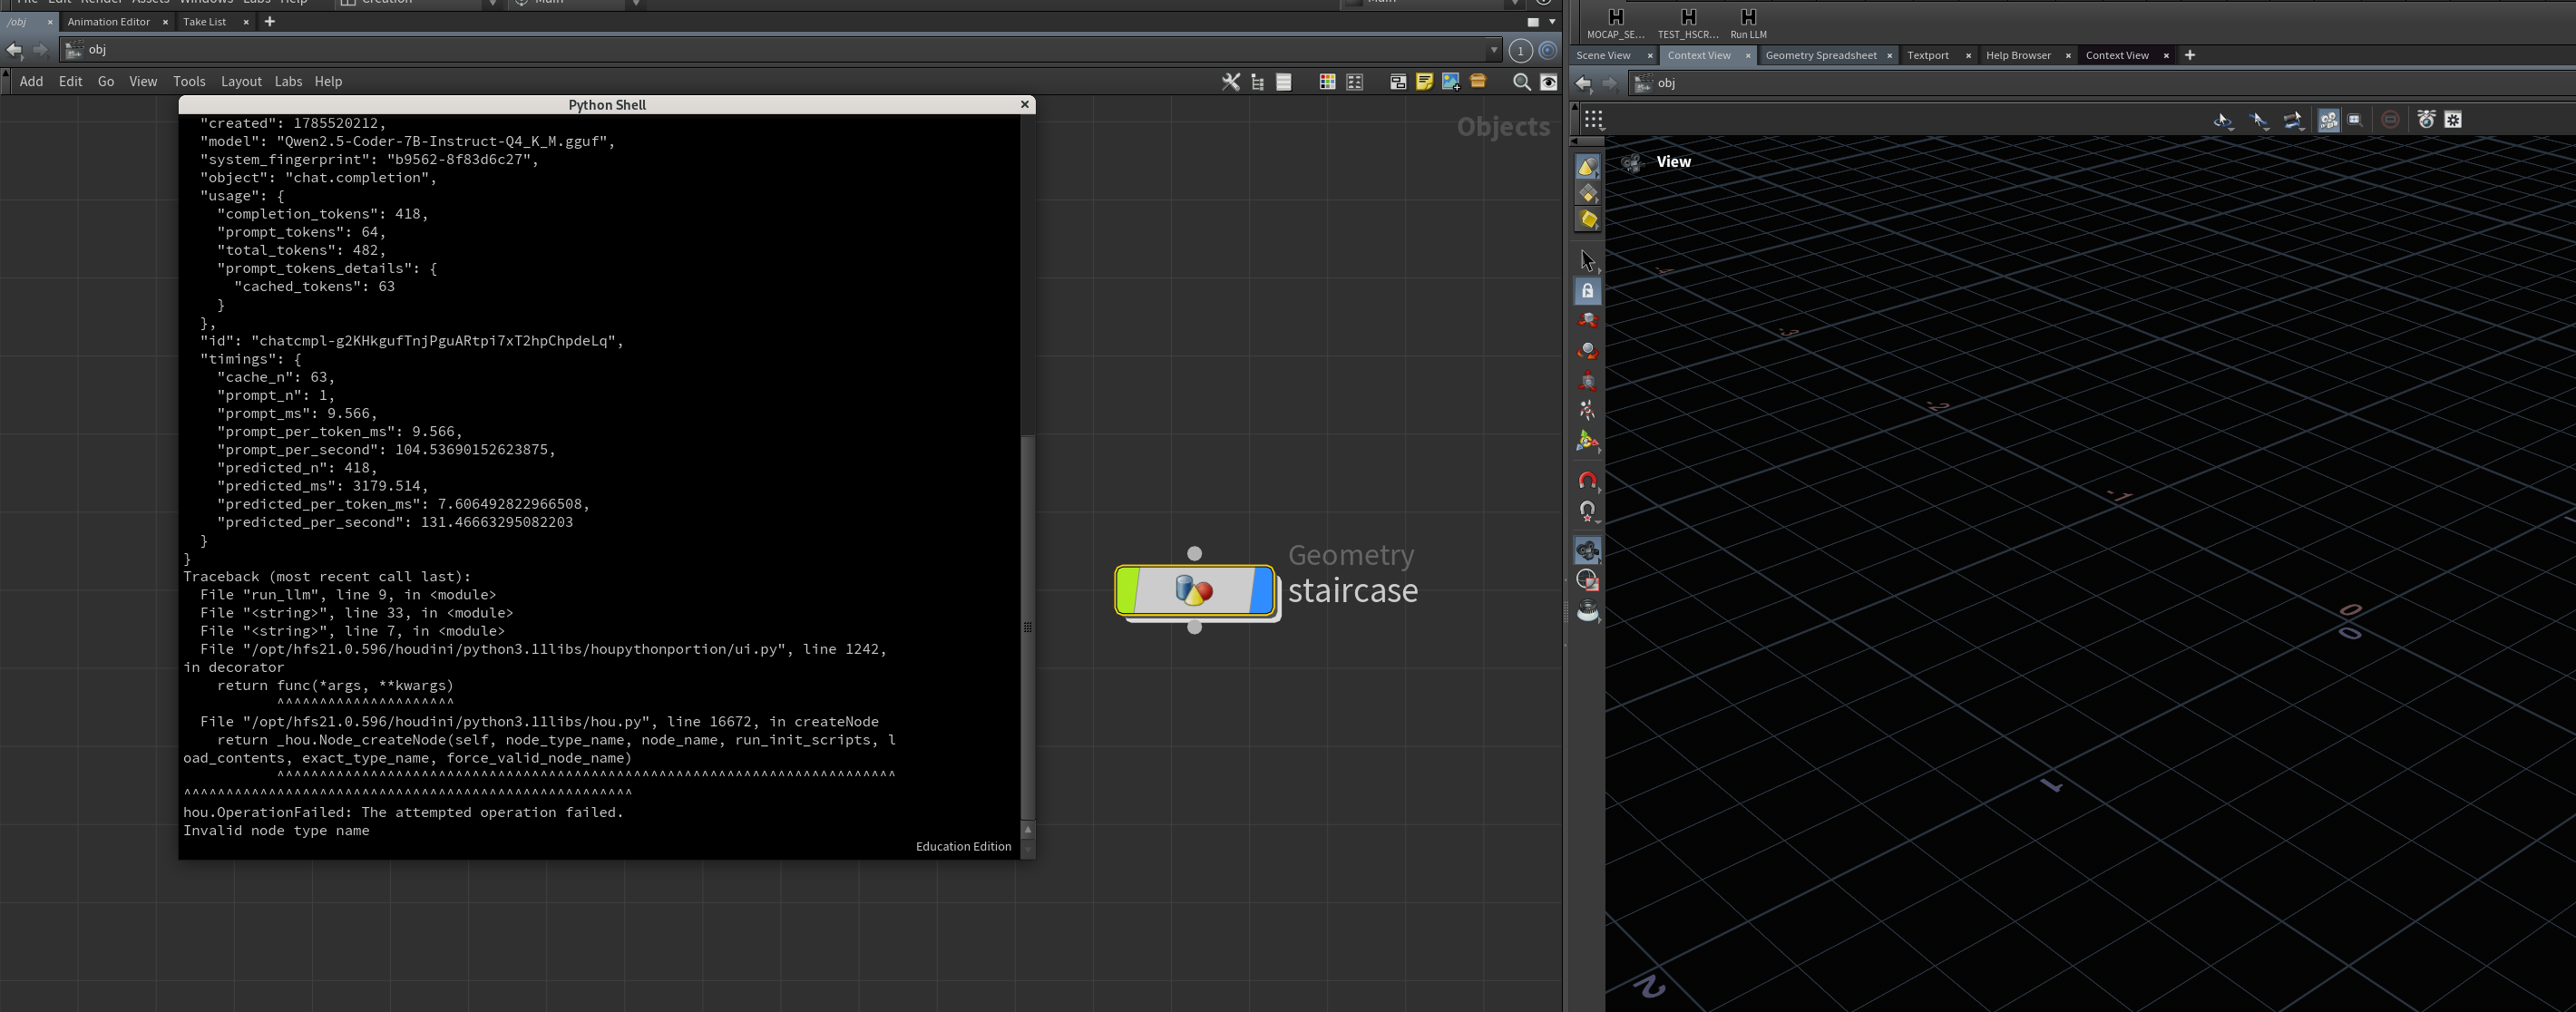This screenshot has height=1012, width=2576.
Task: Open the Textport tab
Action: [1927, 56]
